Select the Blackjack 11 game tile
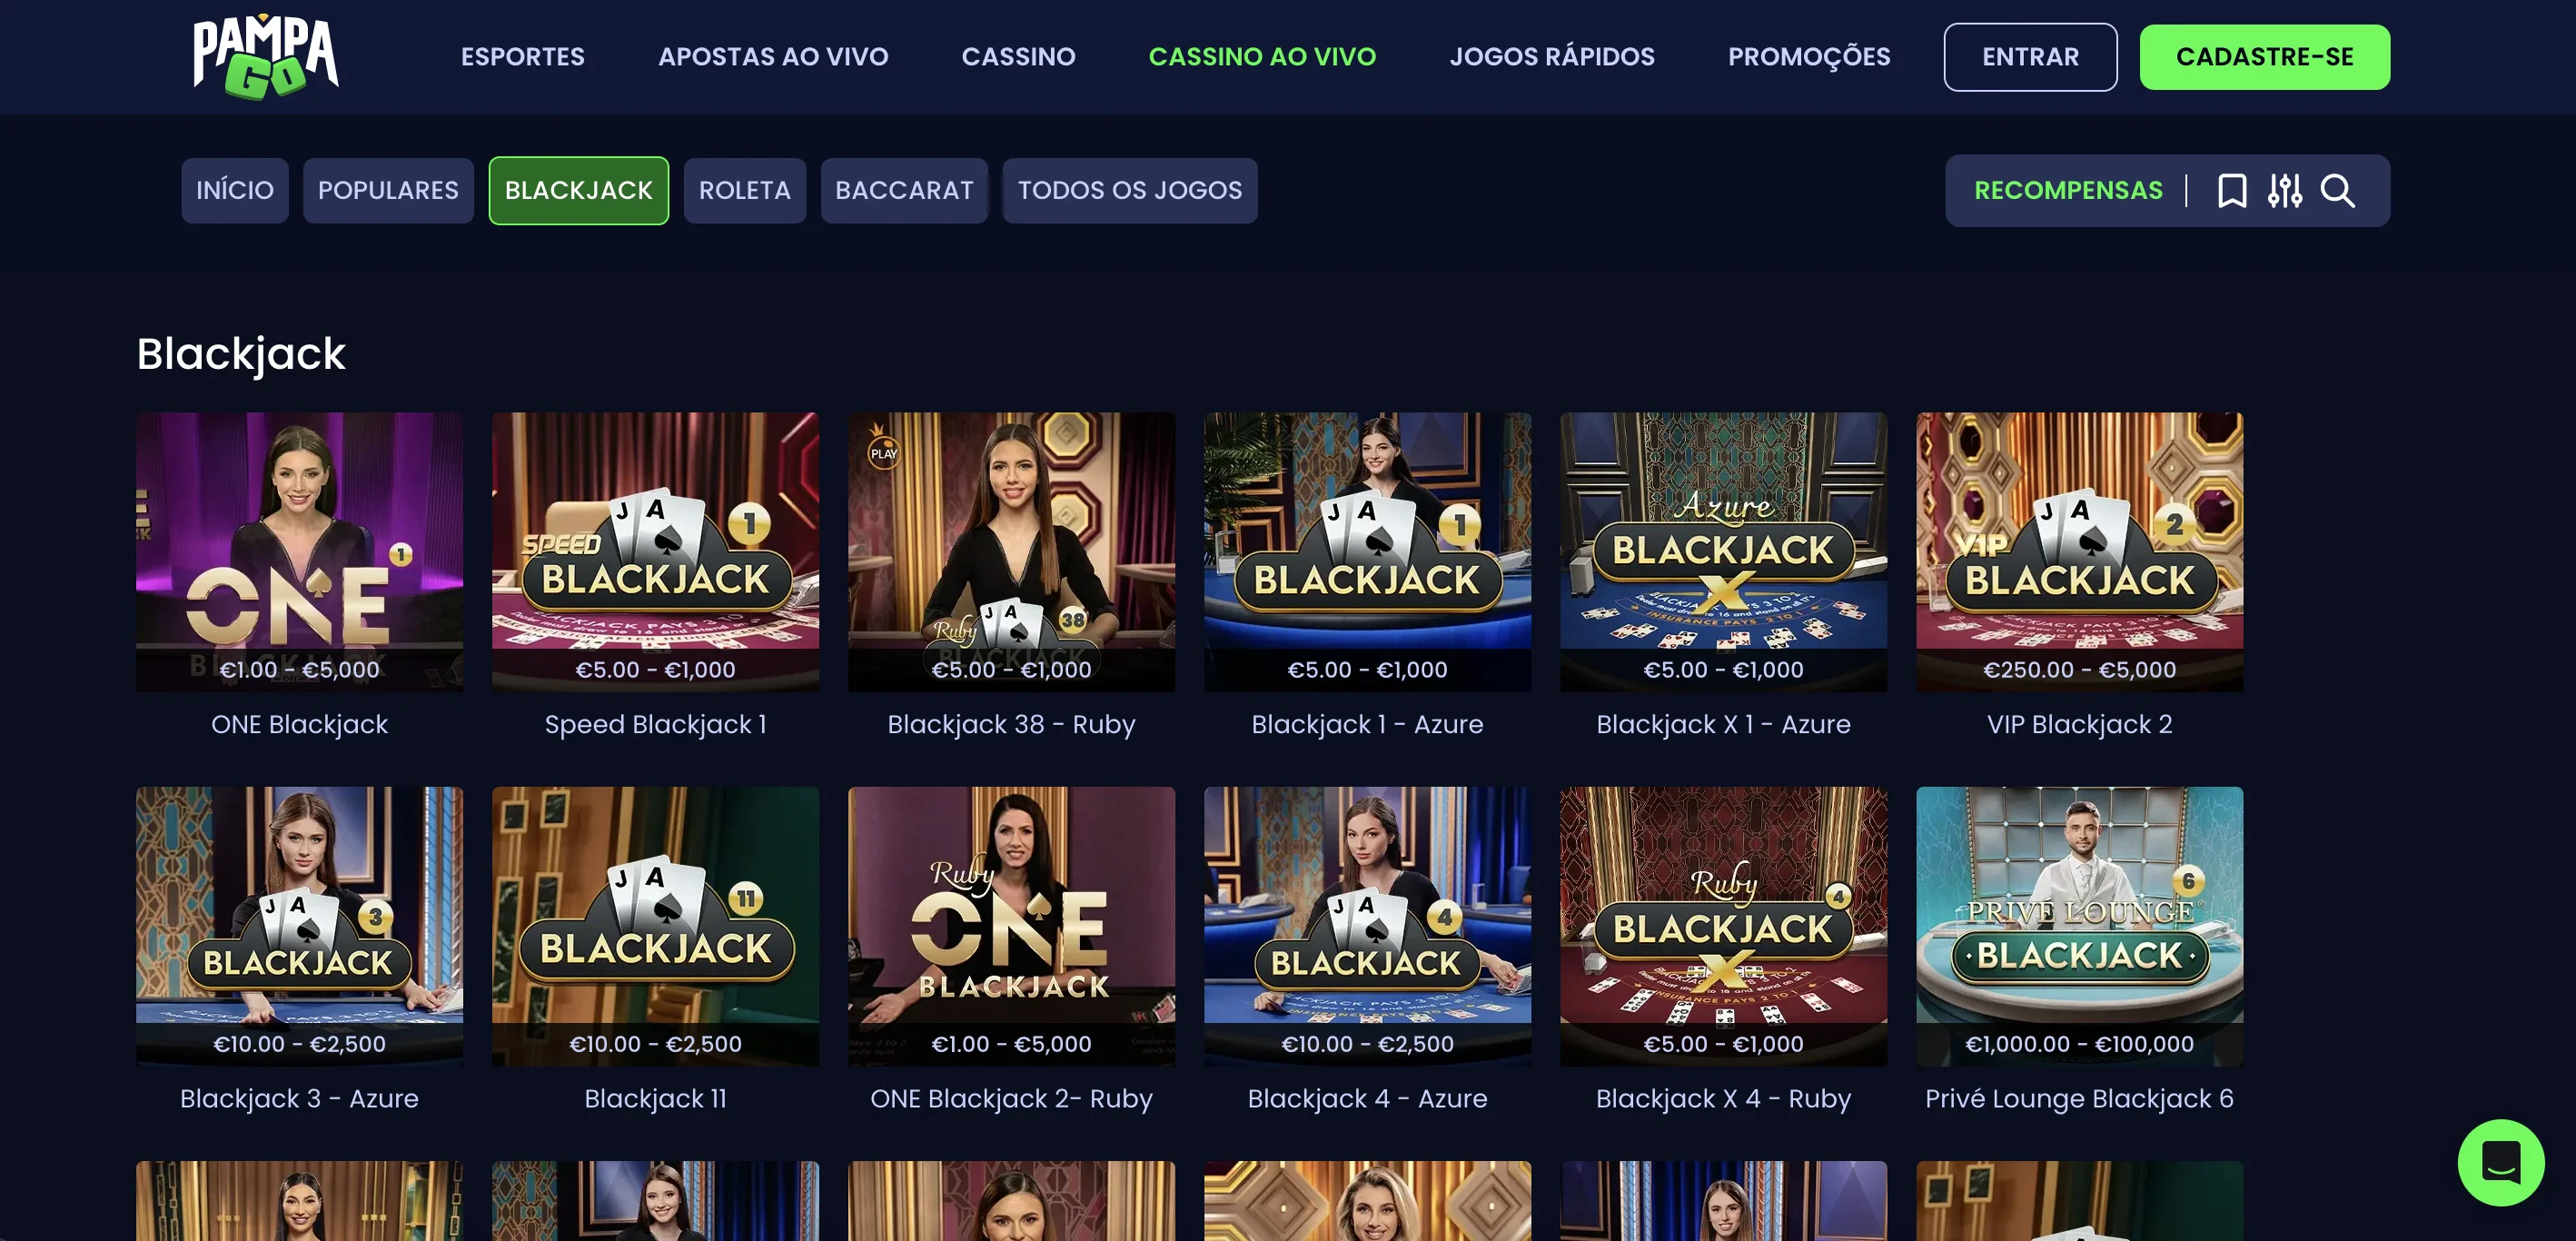 coord(655,926)
